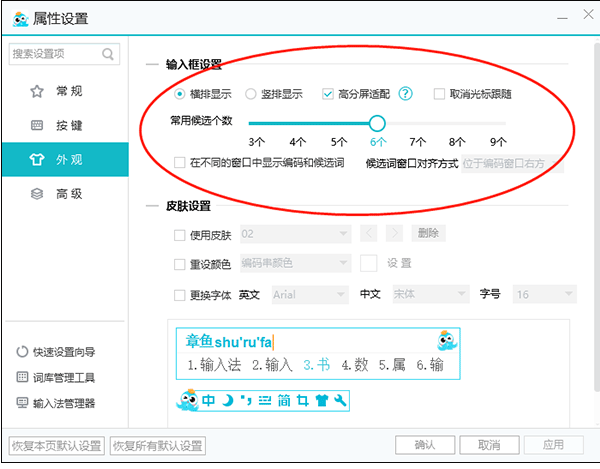Image resolution: width=600 pixels, height=469 pixels.
Task: Click the next skin arrow button
Action: [x=394, y=233]
